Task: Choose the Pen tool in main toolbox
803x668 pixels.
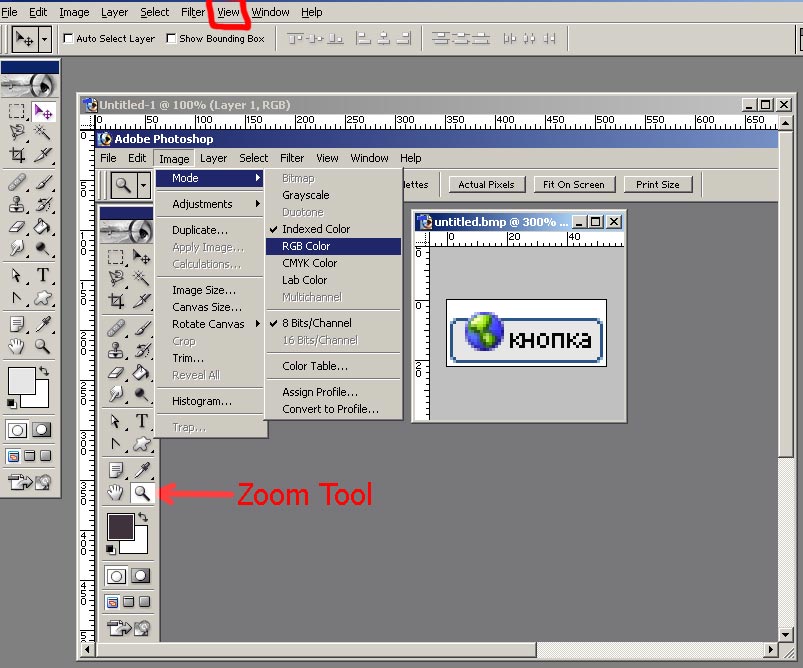Action: [16, 298]
